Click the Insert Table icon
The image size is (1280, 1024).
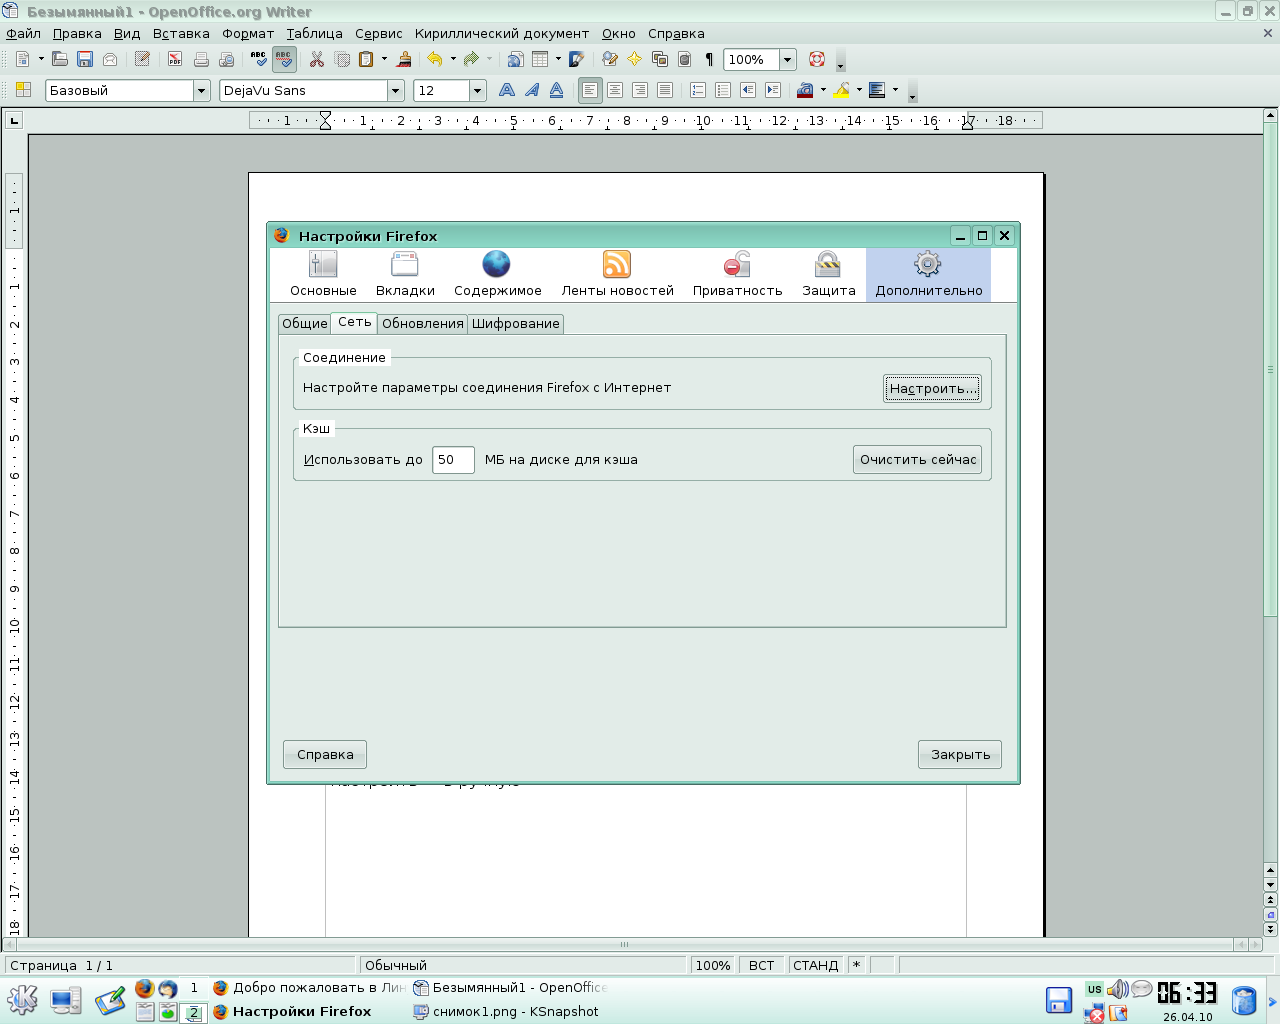click(x=540, y=59)
